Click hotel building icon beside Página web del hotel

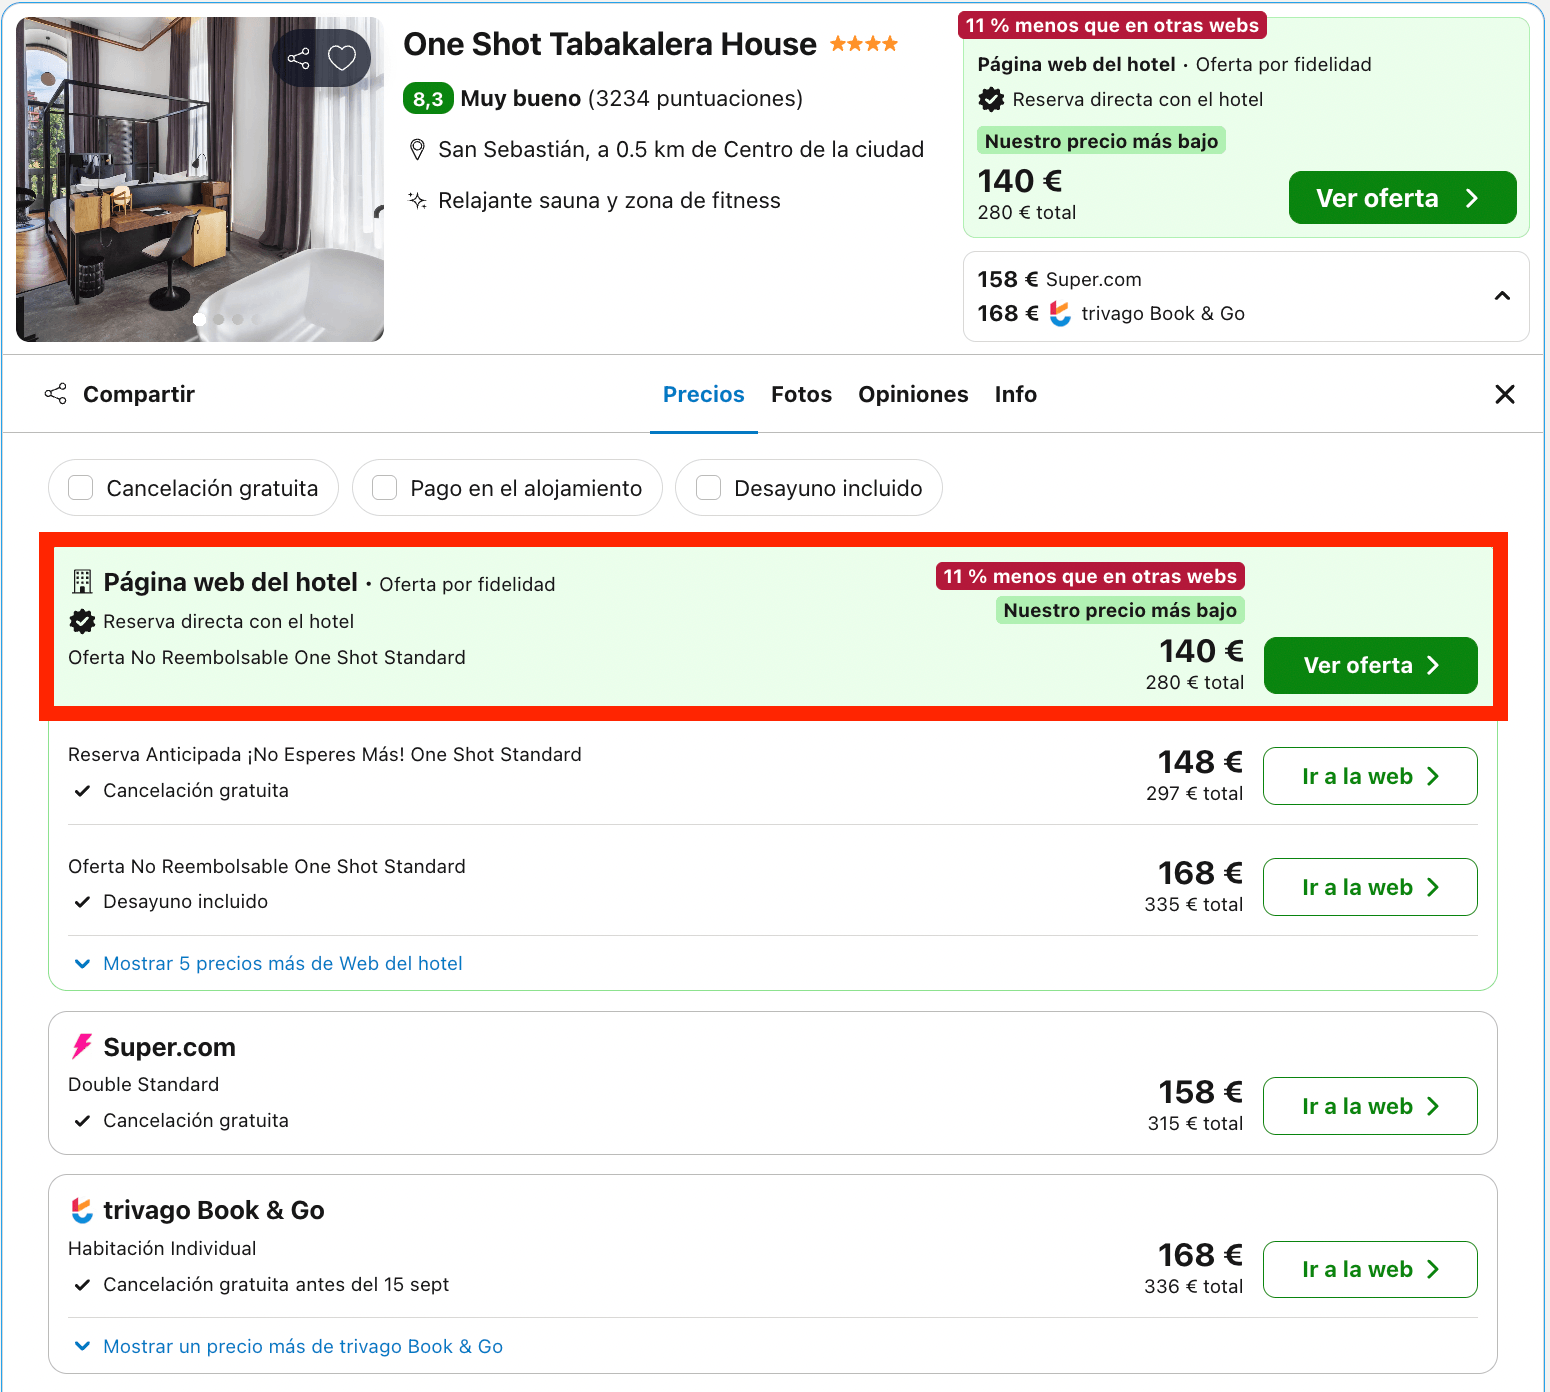(82, 582)
